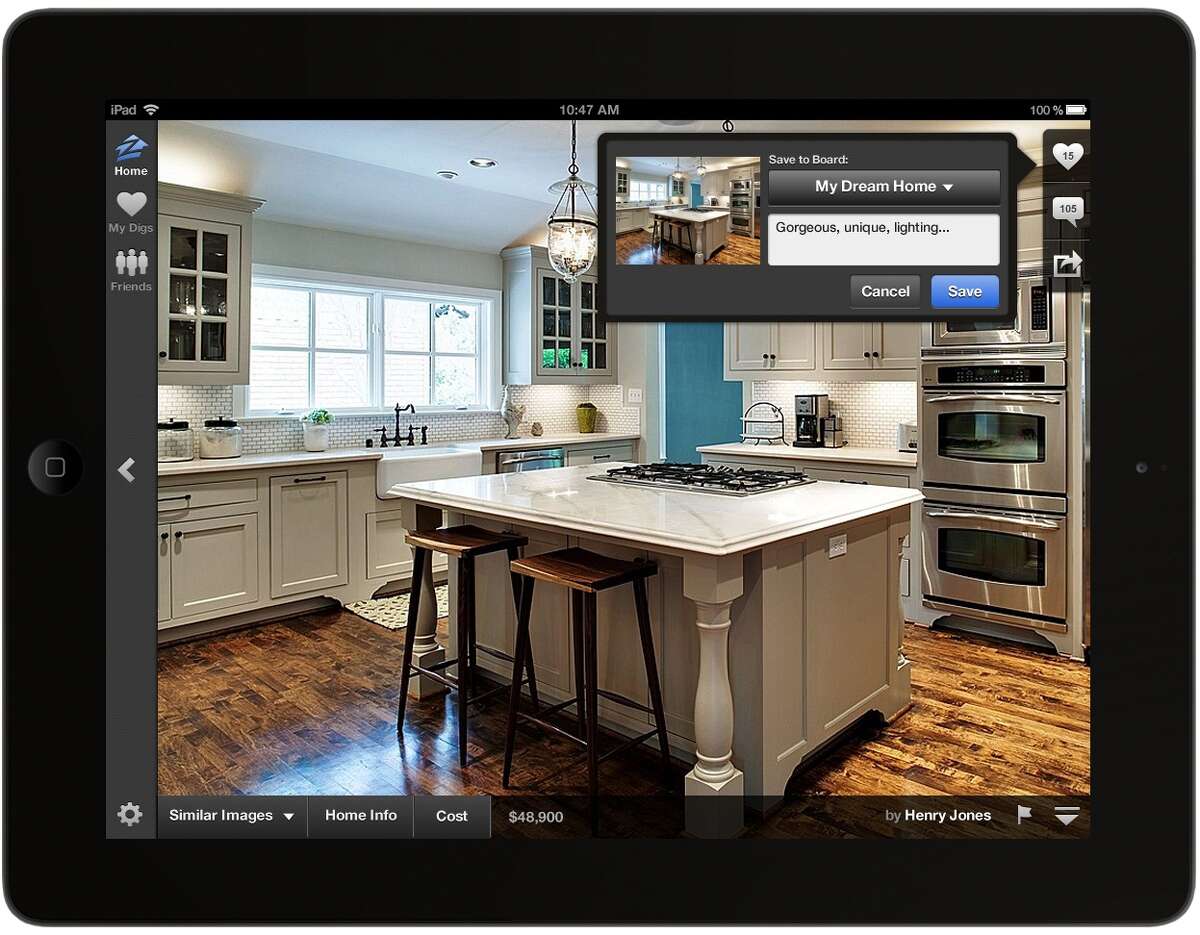
Task: Open the settings gear
Action: pos(129,815)
